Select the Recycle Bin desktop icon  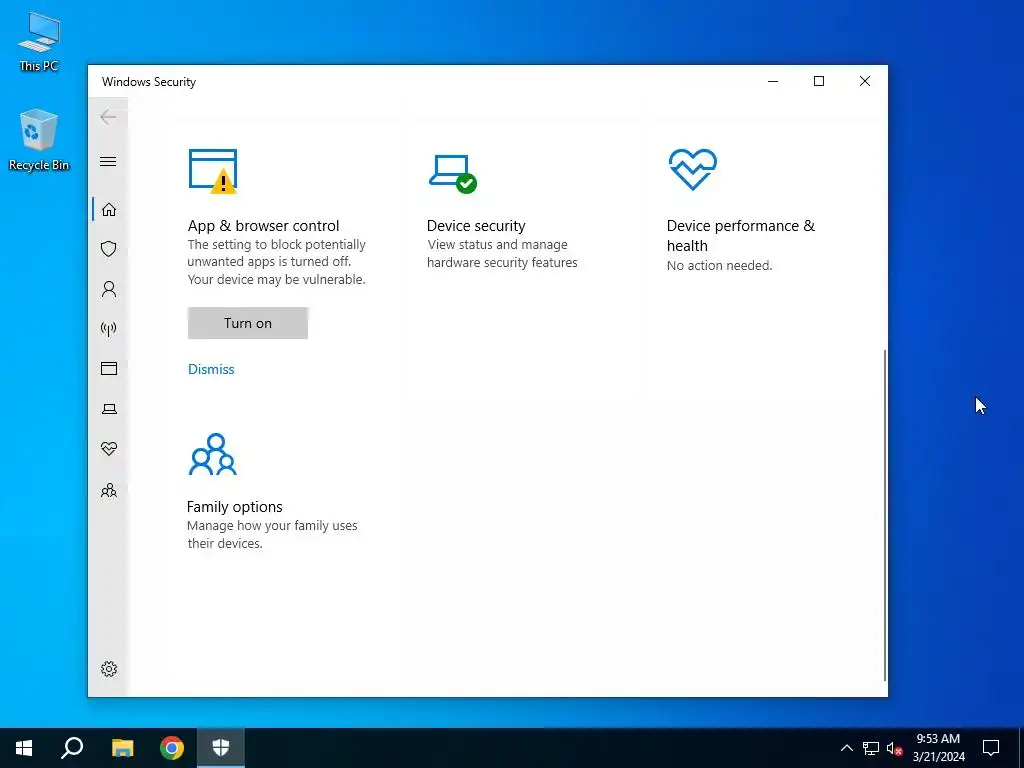(39, 140)
